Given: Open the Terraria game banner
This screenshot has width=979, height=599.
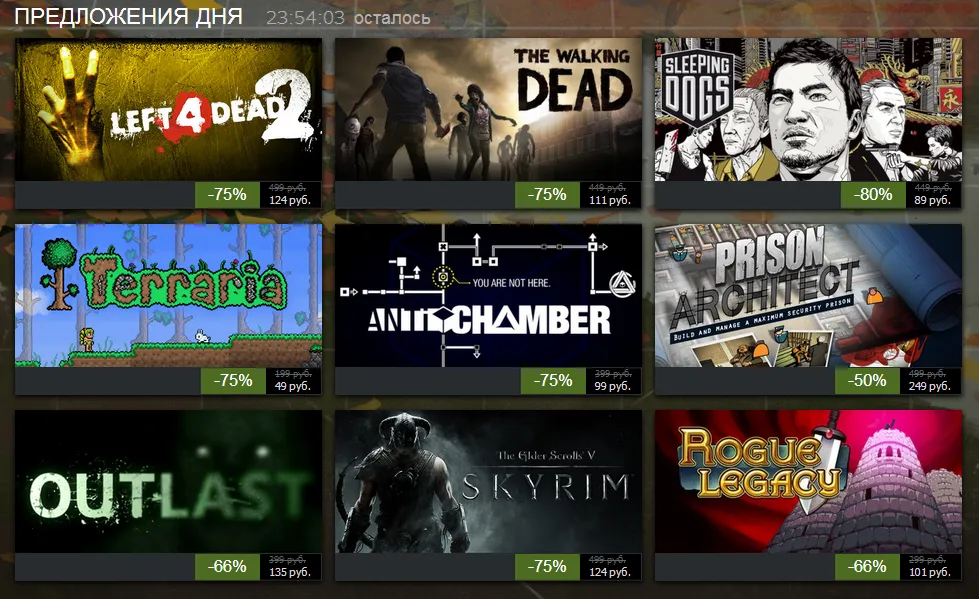Looking at the screenshot, I should pyautogui.click(x=169, y=295).
